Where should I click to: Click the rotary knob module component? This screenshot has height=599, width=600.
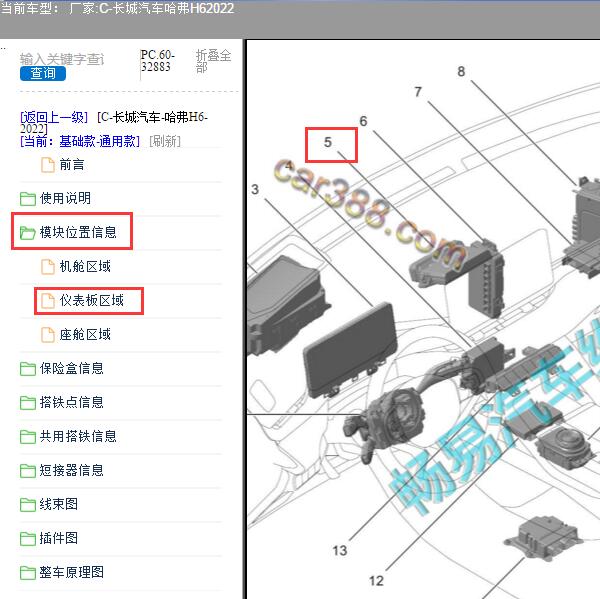coord(566,450)
